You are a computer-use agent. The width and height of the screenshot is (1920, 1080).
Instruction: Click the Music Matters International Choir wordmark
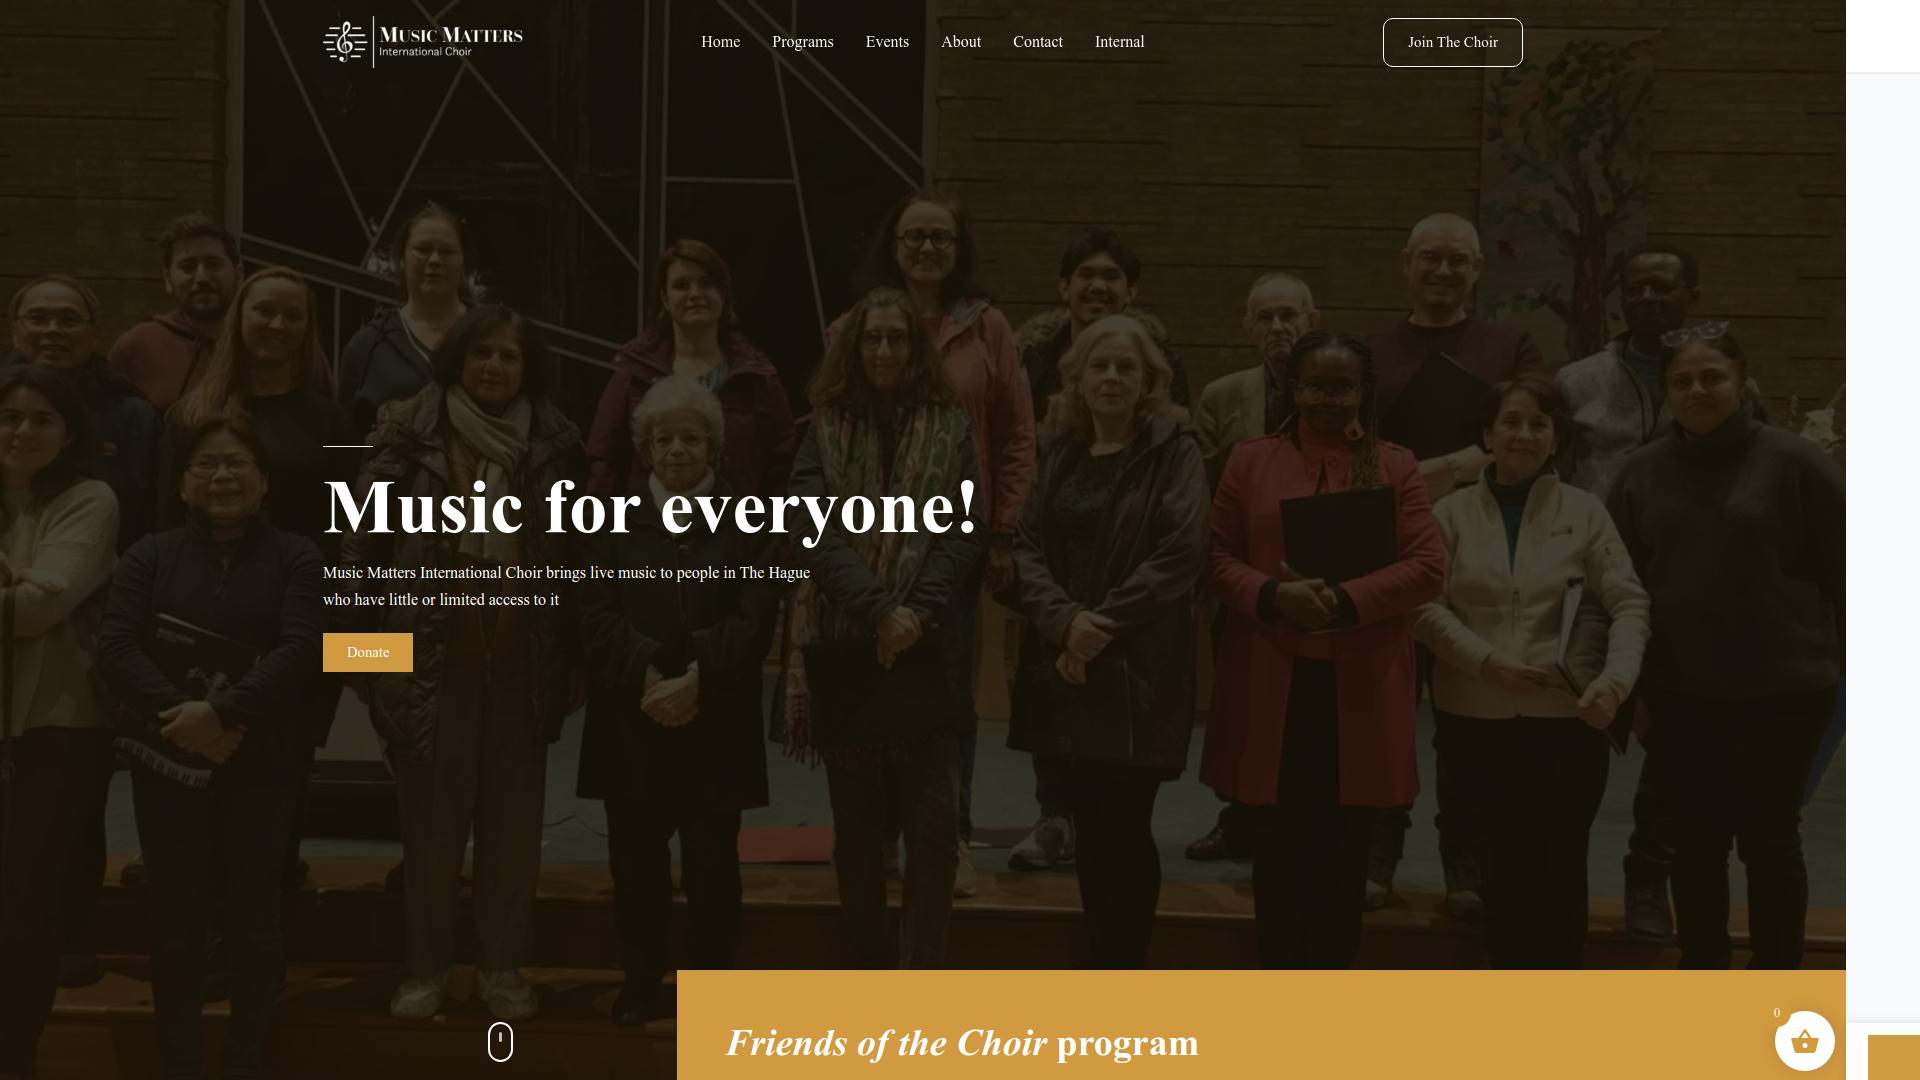click(x=451, y=42)
